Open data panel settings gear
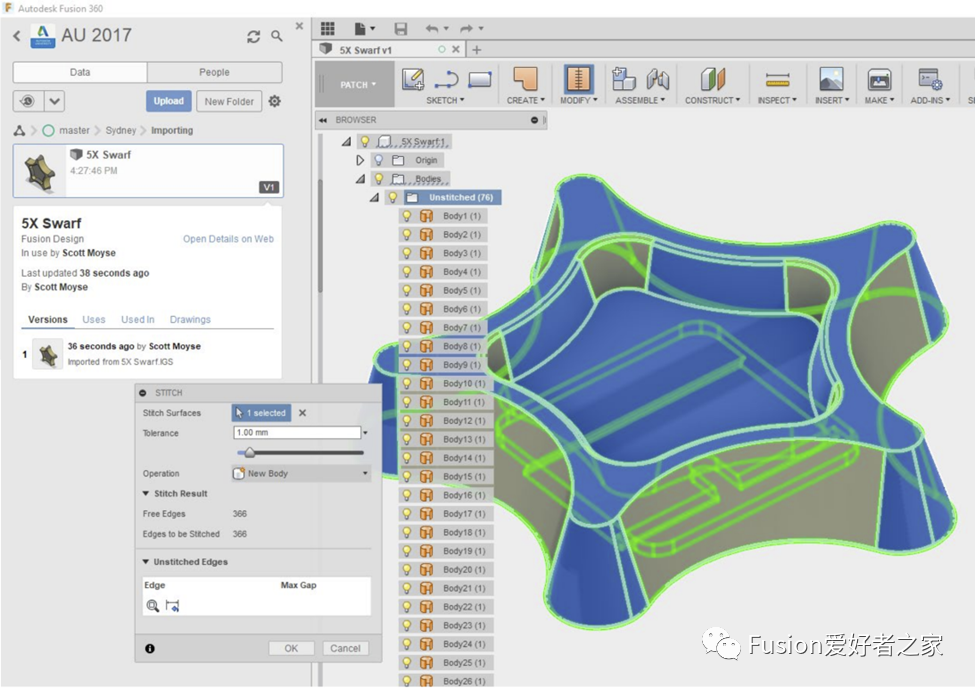The width and height of the screenshot is (975, 688). 275,101
